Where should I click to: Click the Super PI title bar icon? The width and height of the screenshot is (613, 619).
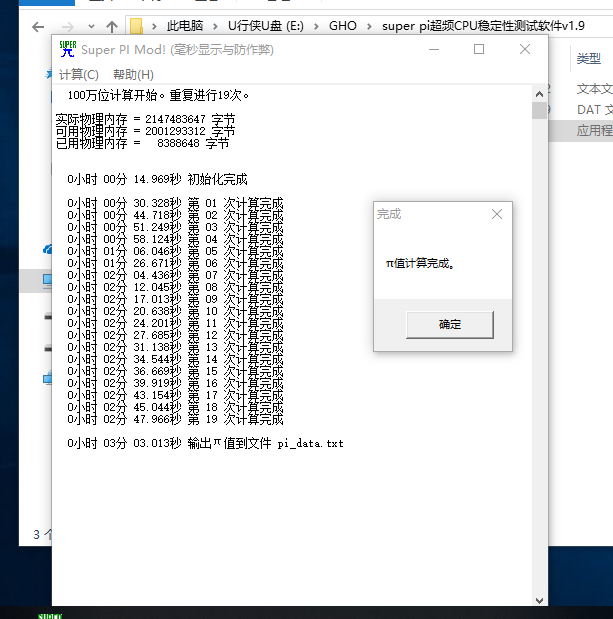[x=67, y=49]
